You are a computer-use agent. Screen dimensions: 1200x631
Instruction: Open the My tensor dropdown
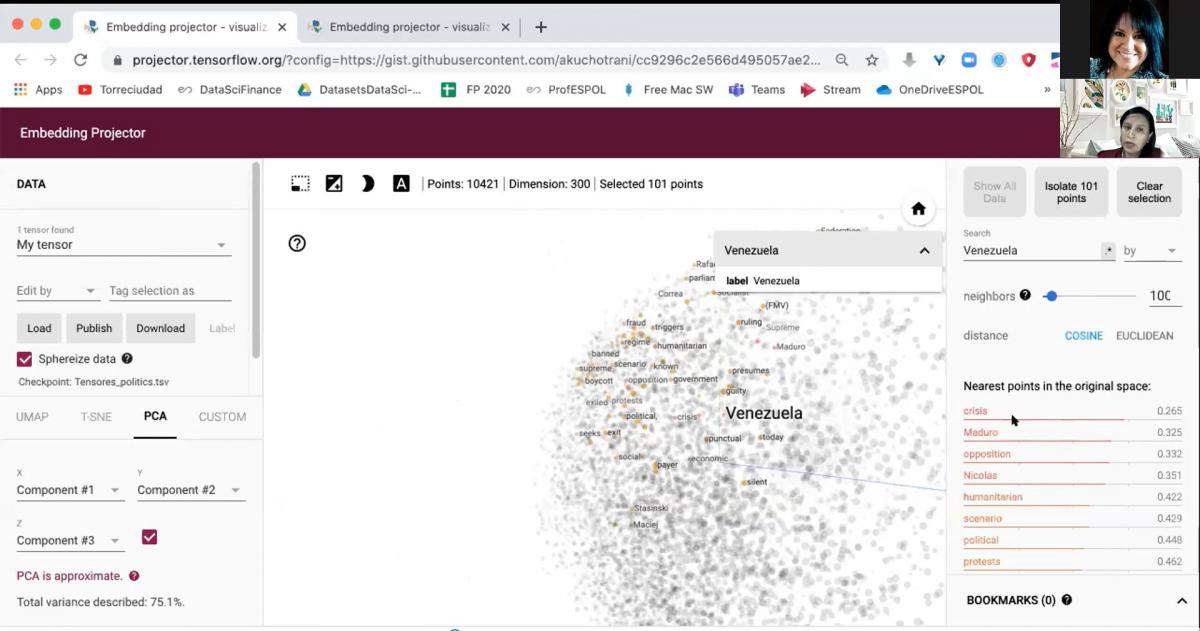124,245
